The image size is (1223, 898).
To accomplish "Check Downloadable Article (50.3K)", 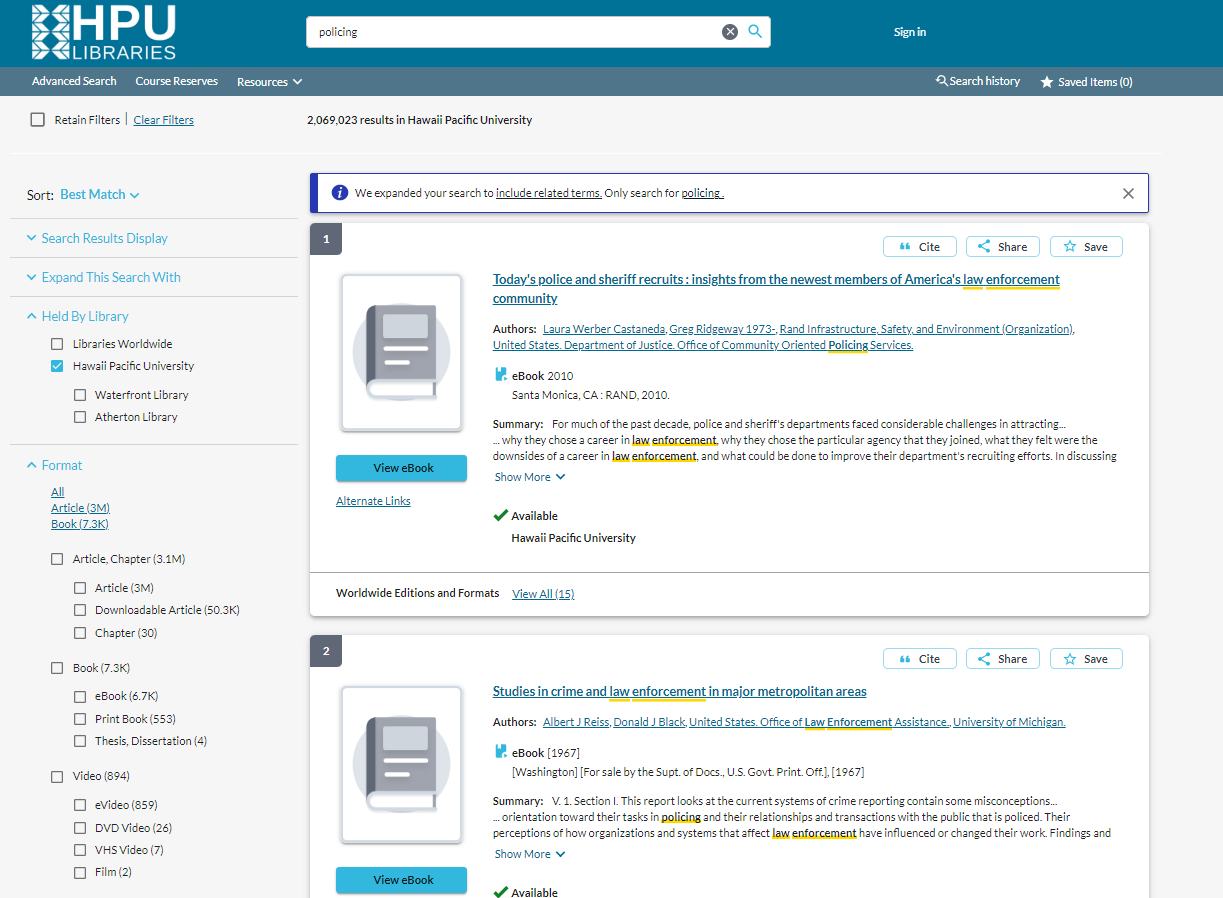I will 80,610.
